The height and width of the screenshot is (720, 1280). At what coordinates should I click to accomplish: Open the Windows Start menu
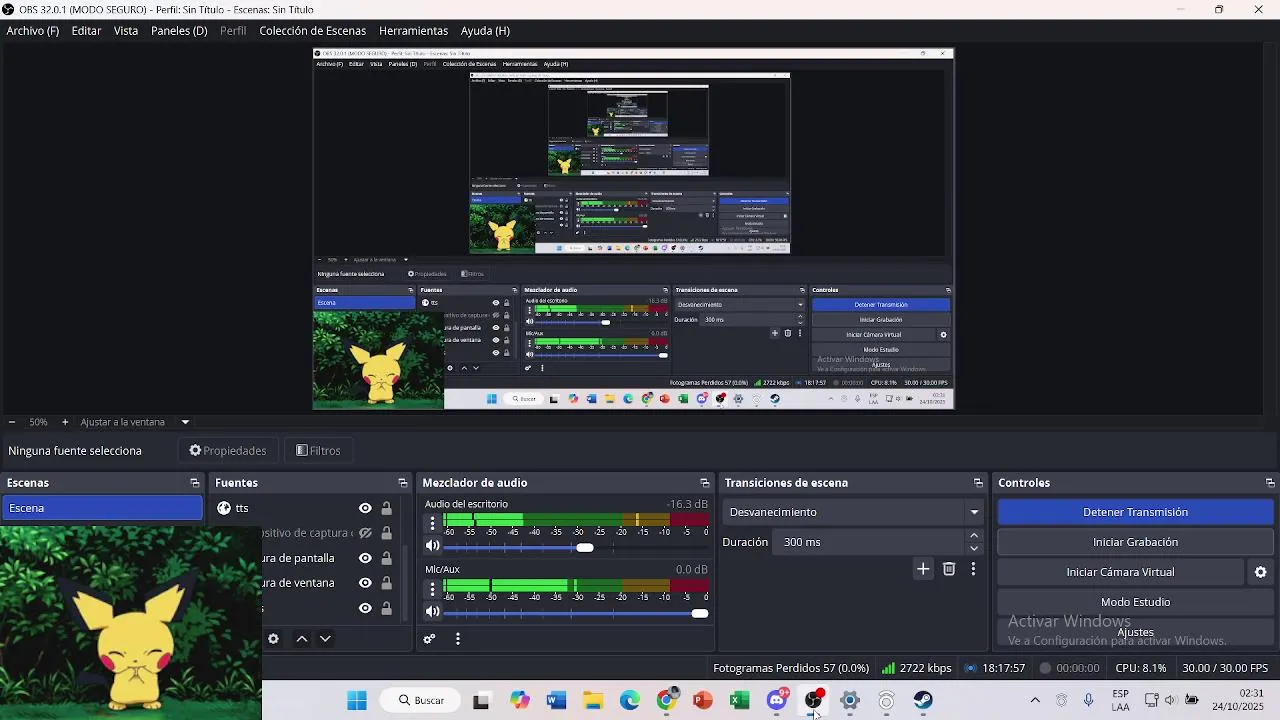[x=357, y=700]
